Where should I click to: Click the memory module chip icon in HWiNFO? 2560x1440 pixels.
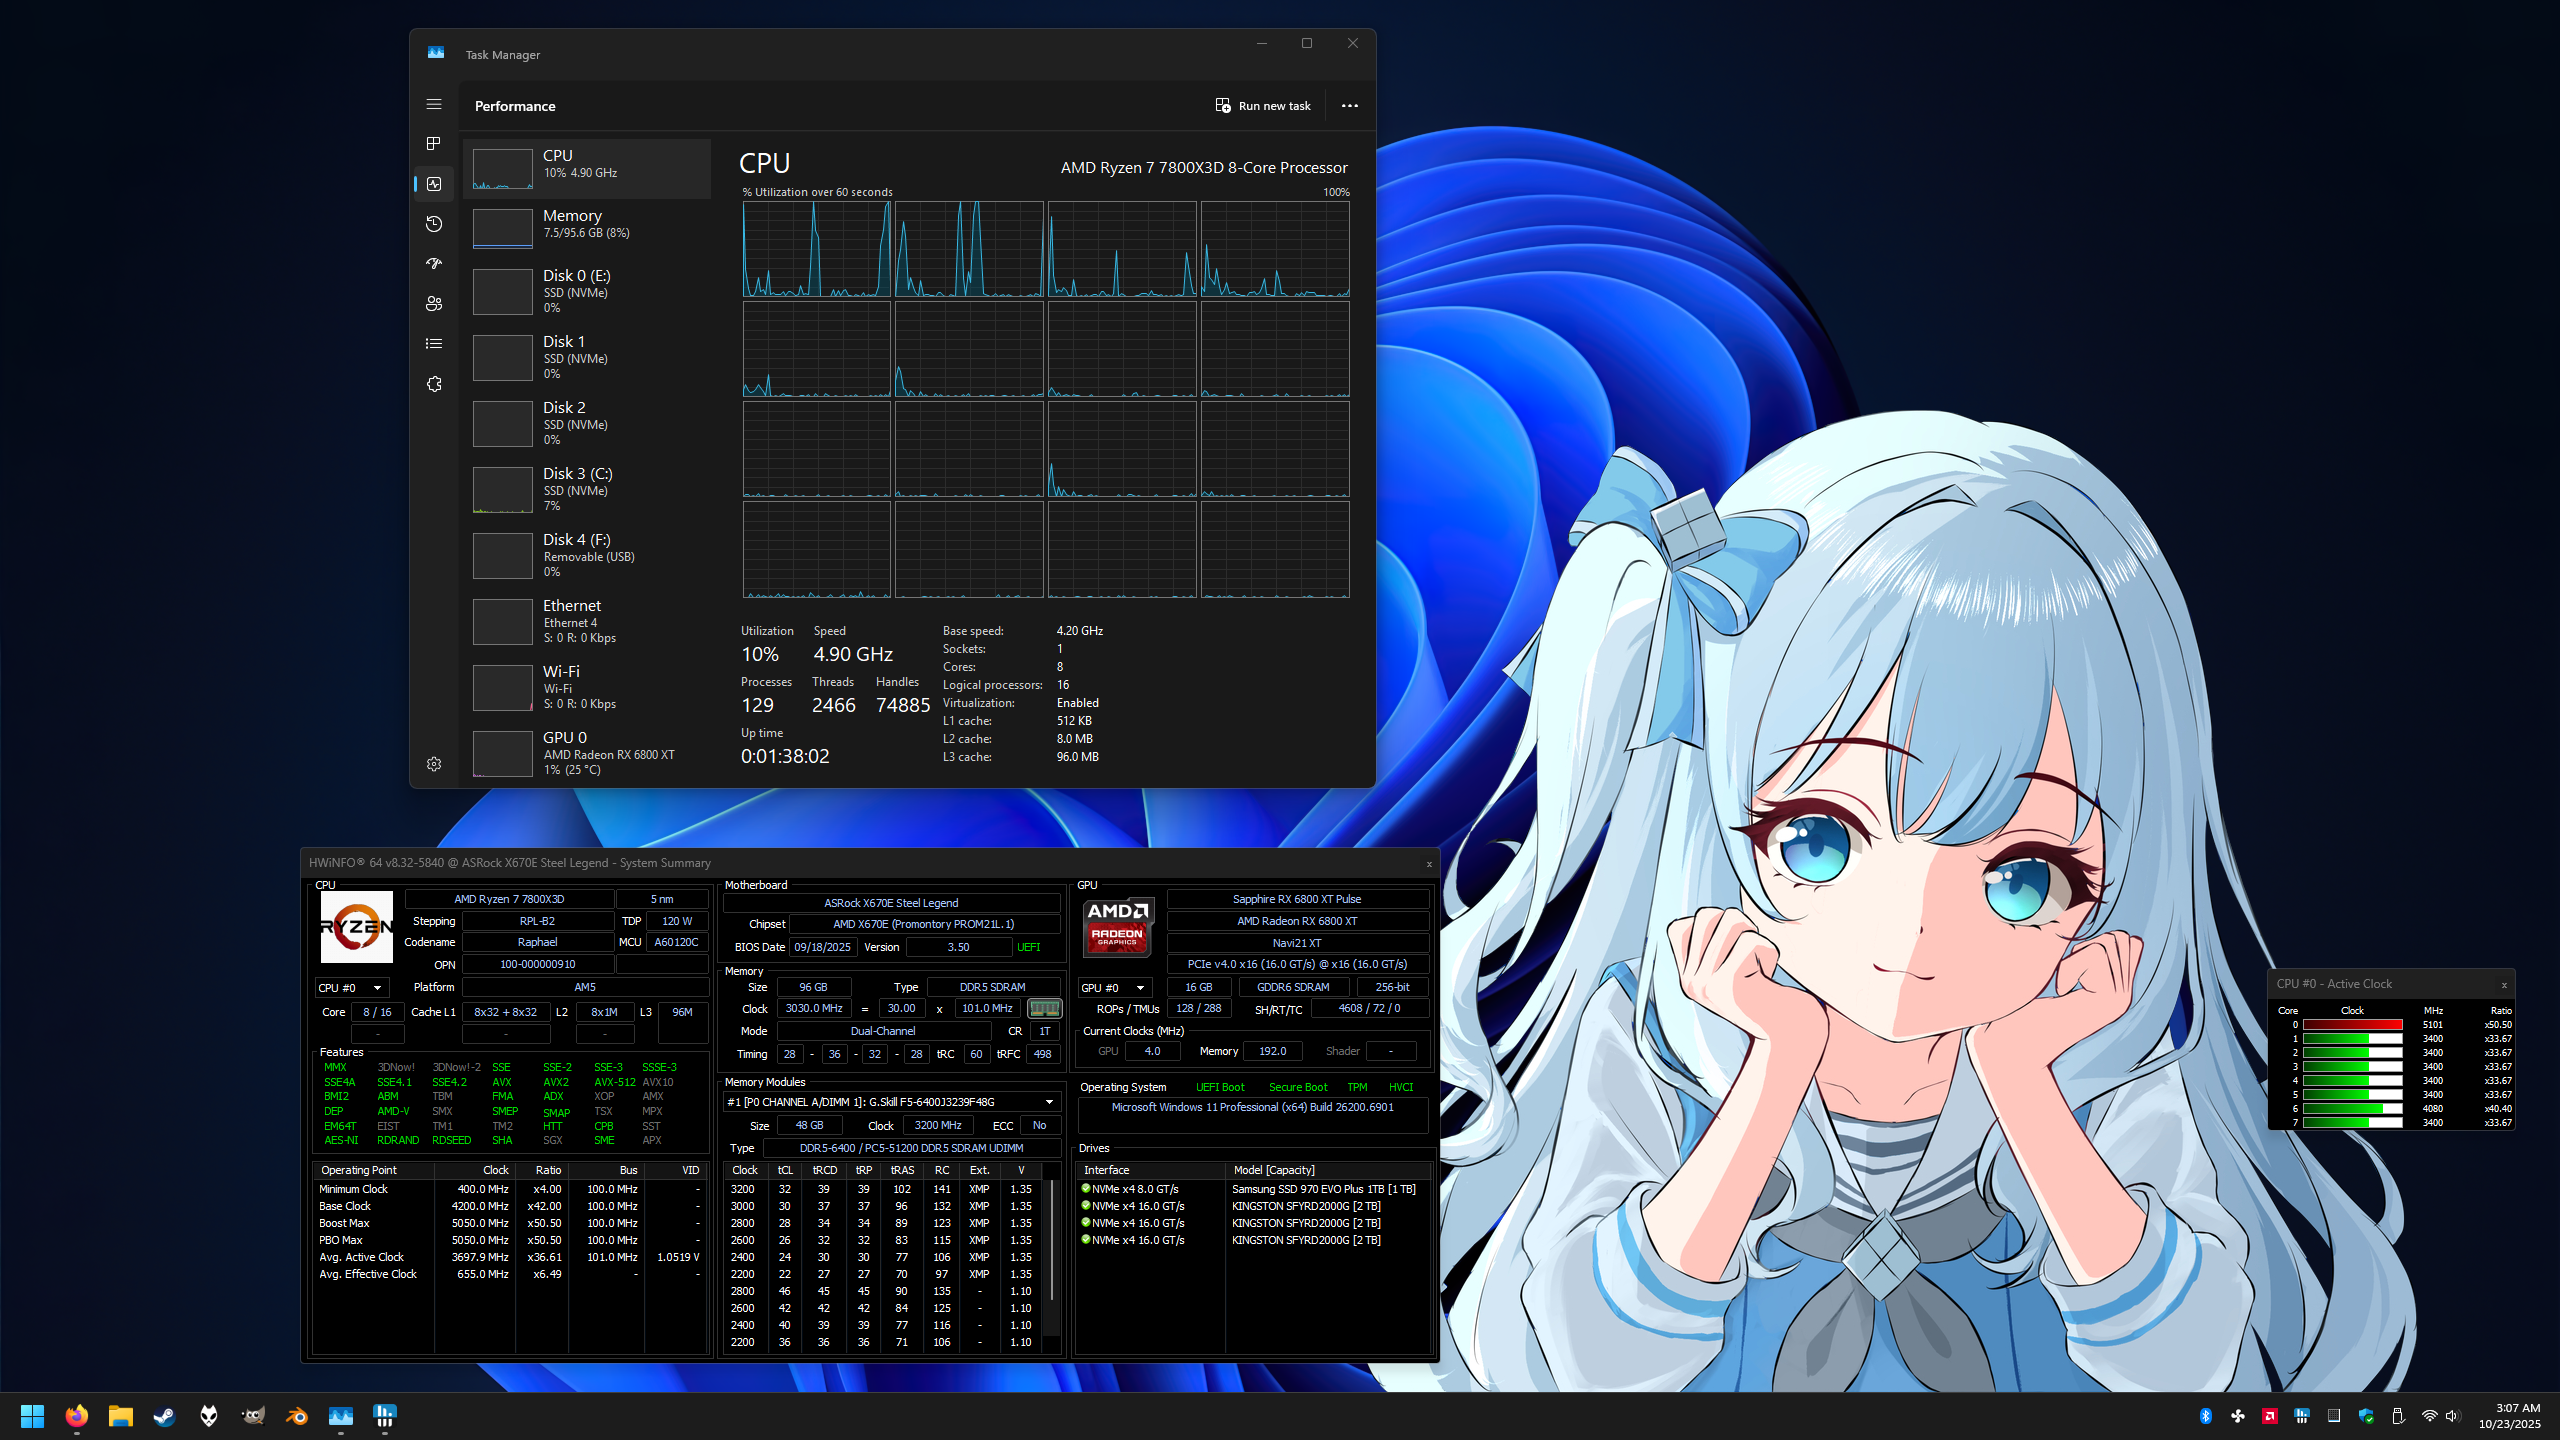point(1044,1008)
